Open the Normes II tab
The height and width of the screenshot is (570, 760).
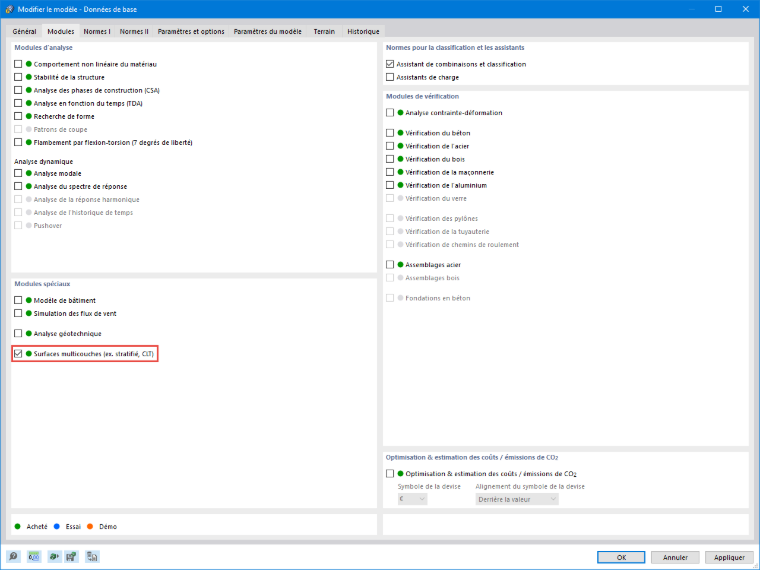pyautogui.click(x=134, y=32)
